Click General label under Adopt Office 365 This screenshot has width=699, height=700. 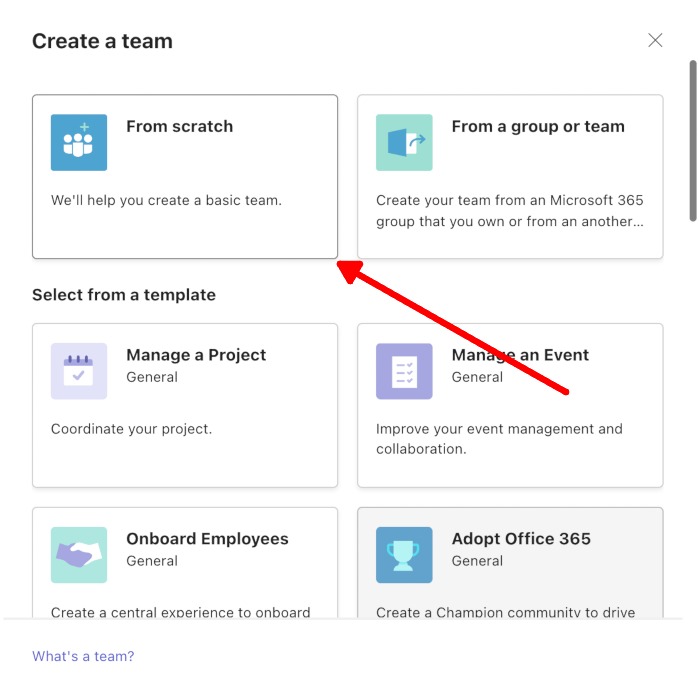pyautogui.click(x=477, y=561)
